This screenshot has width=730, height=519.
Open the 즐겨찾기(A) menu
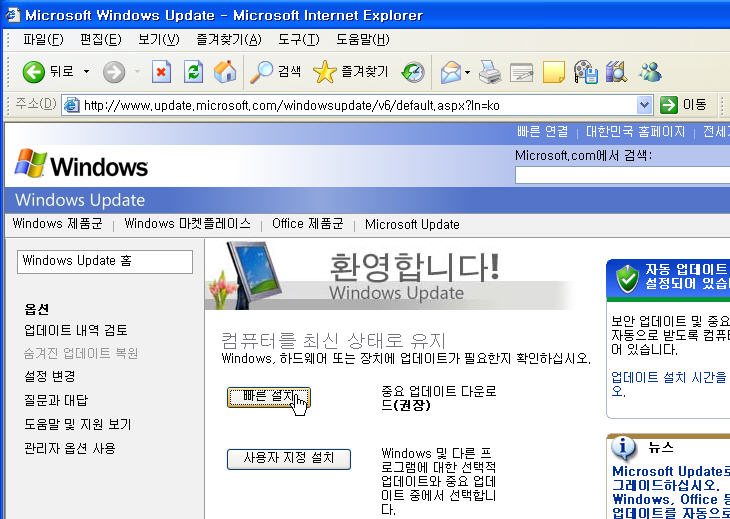[229, 40]
